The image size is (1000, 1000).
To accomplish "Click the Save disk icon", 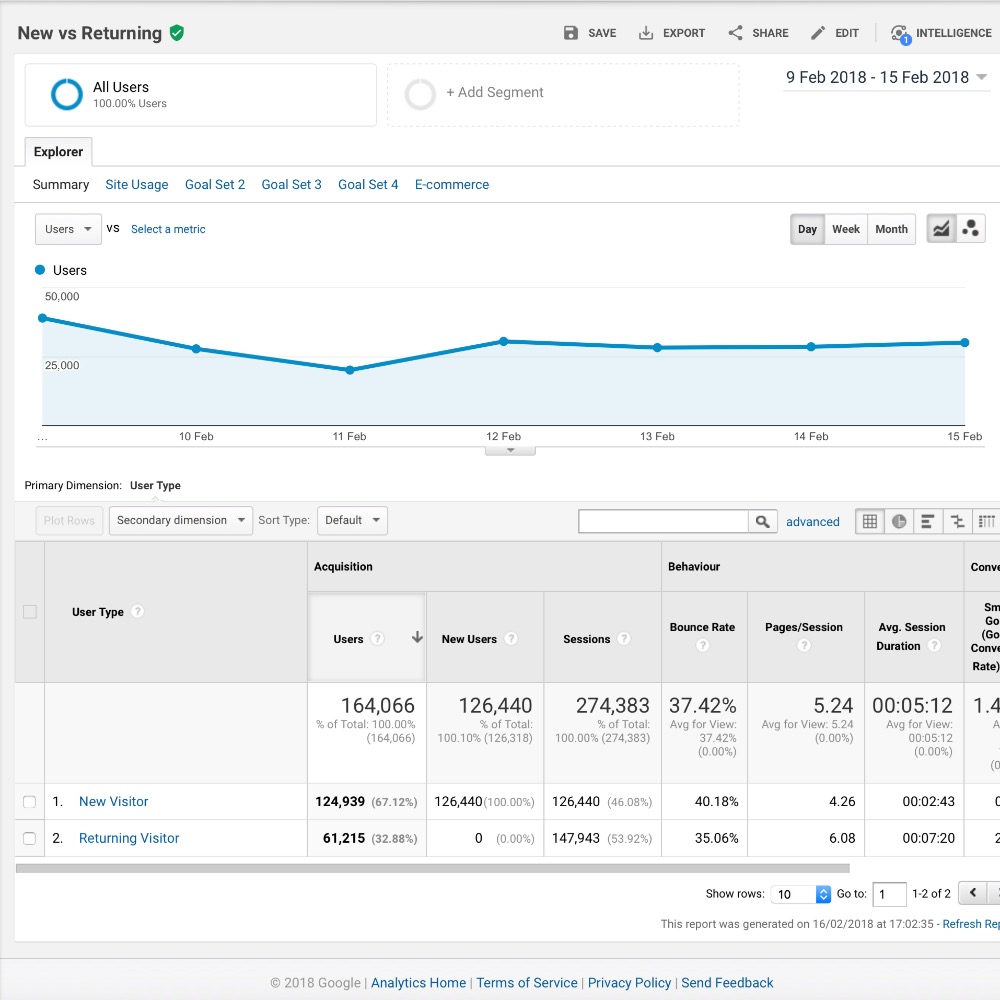I will 571,33.
